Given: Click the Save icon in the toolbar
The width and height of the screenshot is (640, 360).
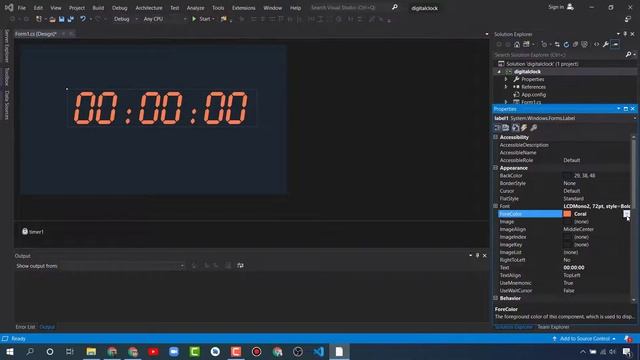Looking at the screenshot, I should [62, 19].
